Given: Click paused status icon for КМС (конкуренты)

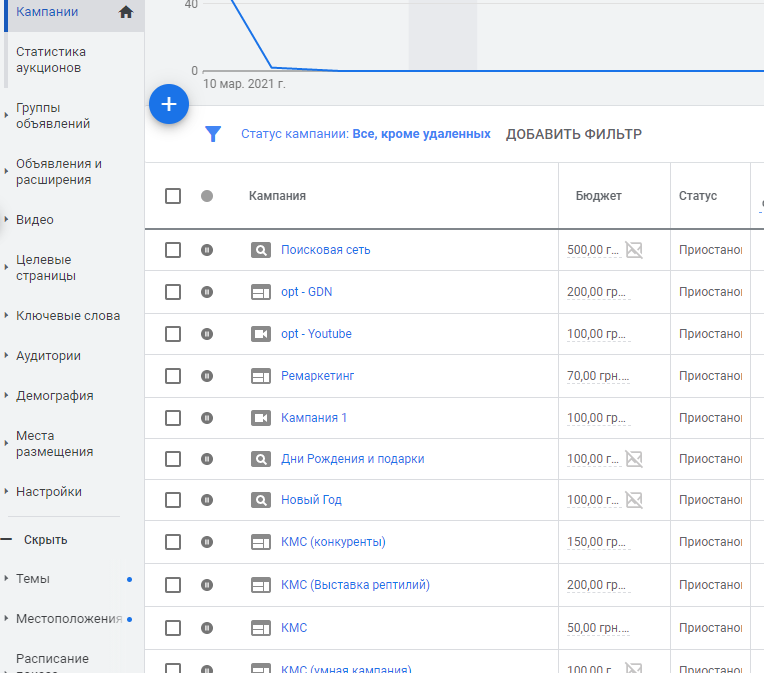Looking at the screenshot, I should tap(207, 542).
